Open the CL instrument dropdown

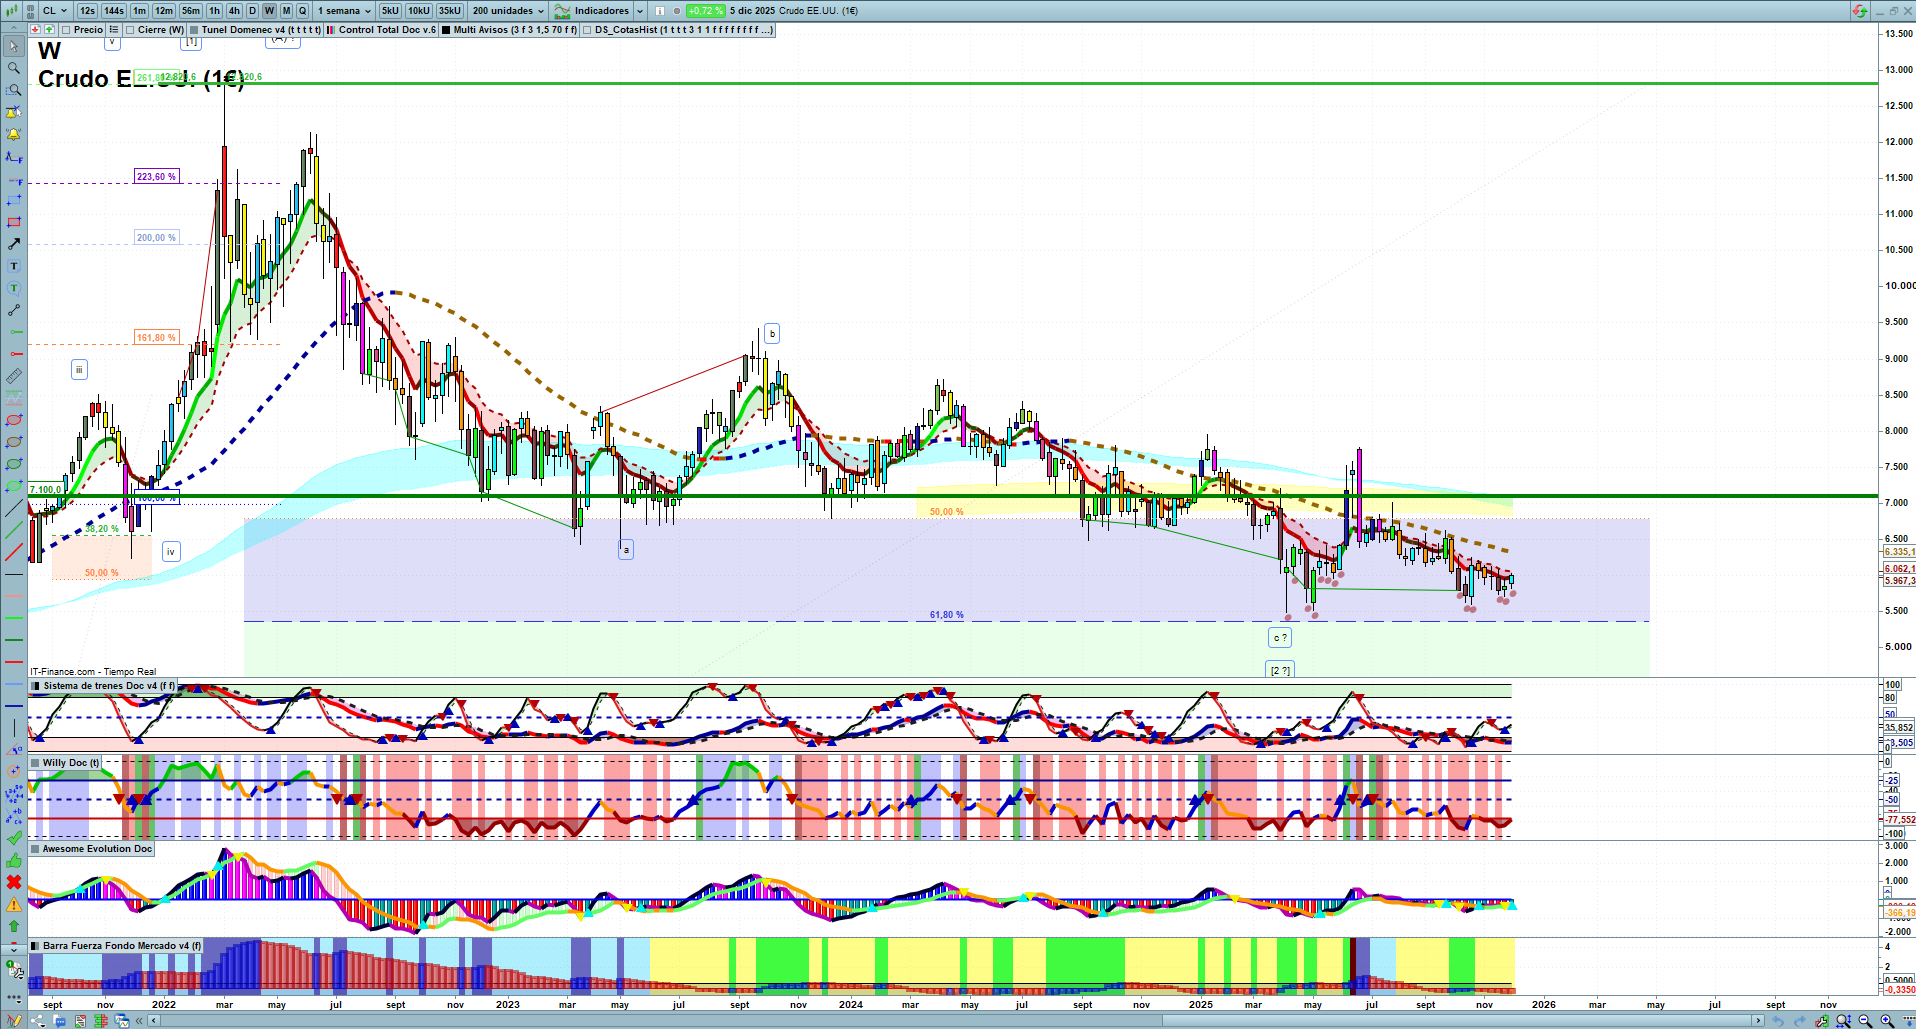coord(55,11)
